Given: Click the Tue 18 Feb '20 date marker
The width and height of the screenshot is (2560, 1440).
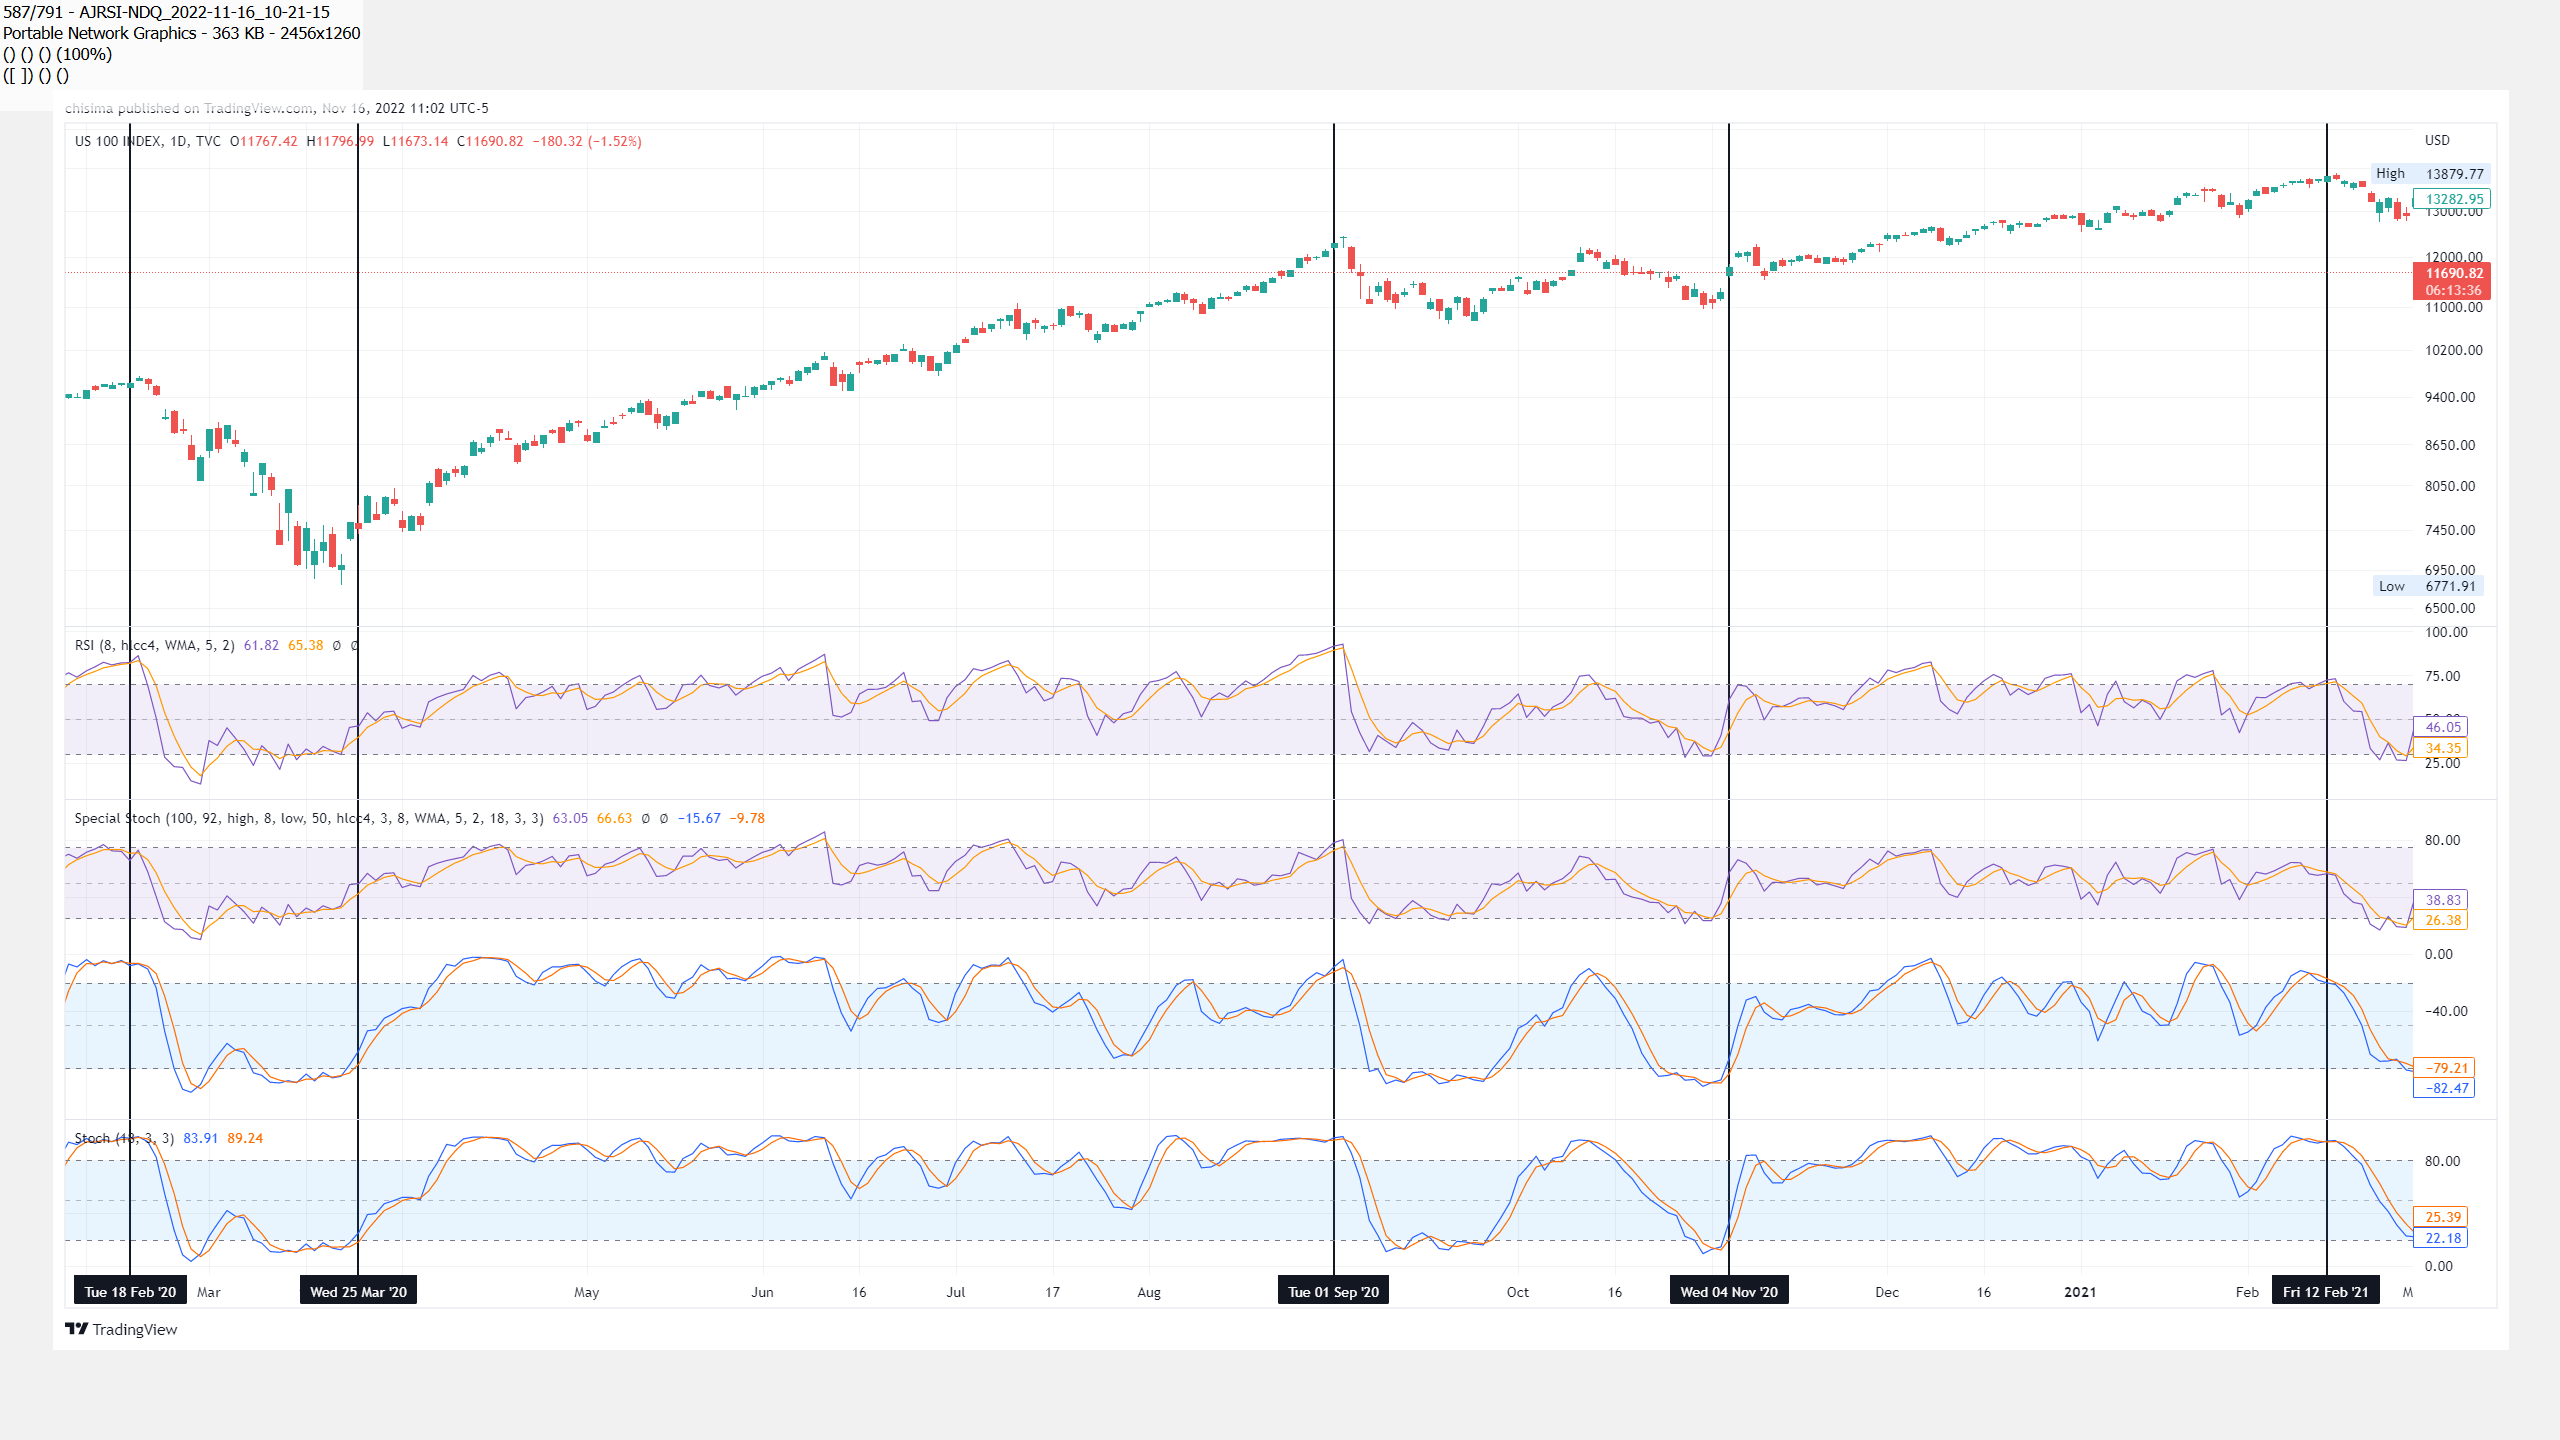Looking at the screenshot, I should click(130, 1292).
